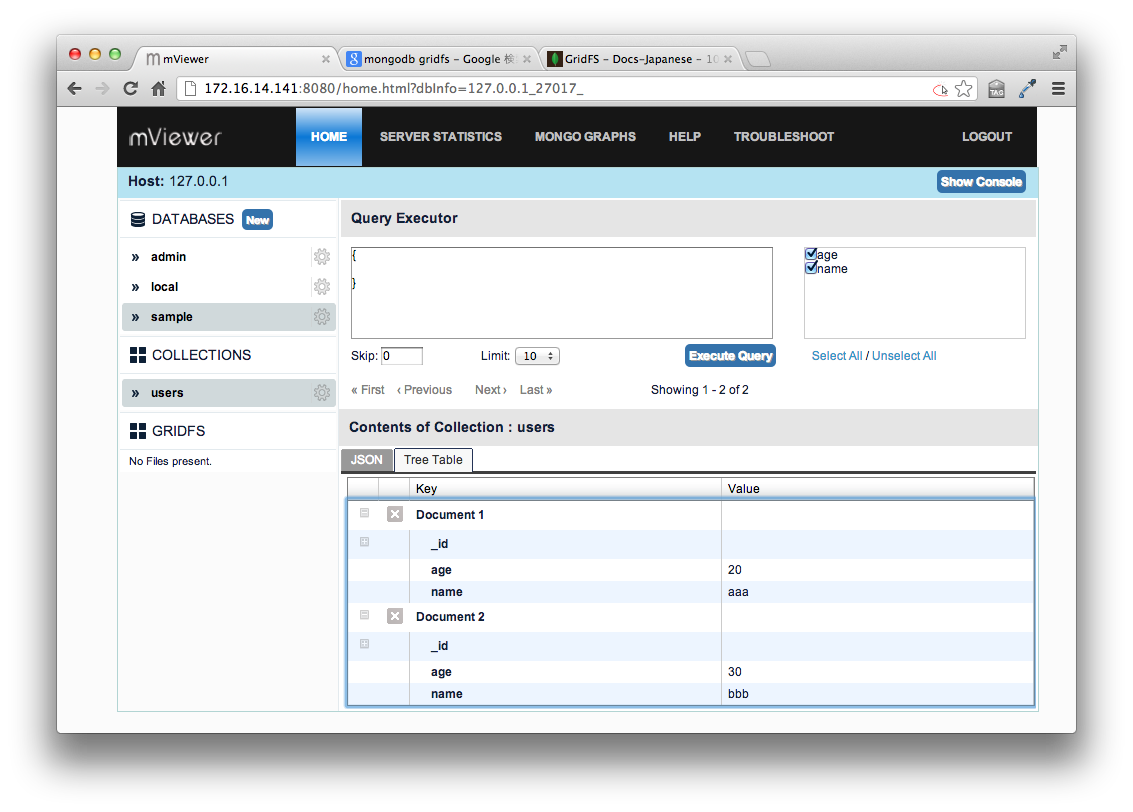Image resolution: width=1133 pixels, height=812 pixels.
Task: Click the Unselect All link
Action: click(x=904, y=356)
